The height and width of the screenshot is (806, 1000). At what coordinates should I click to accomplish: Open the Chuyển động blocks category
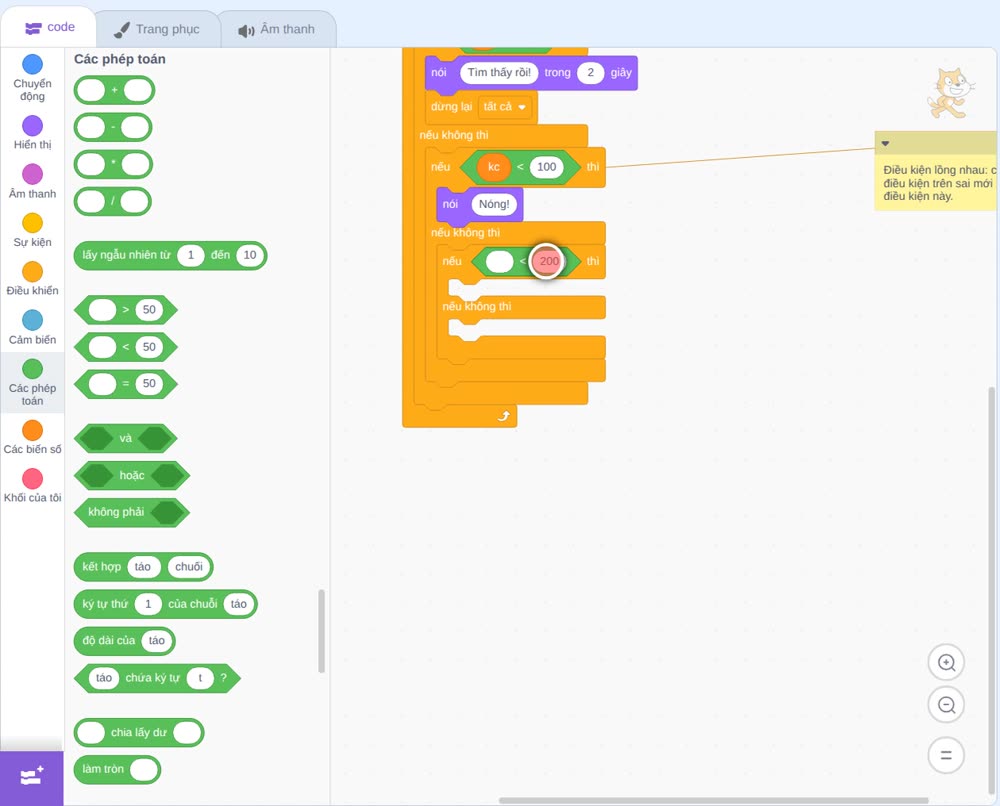click(32, 78)
